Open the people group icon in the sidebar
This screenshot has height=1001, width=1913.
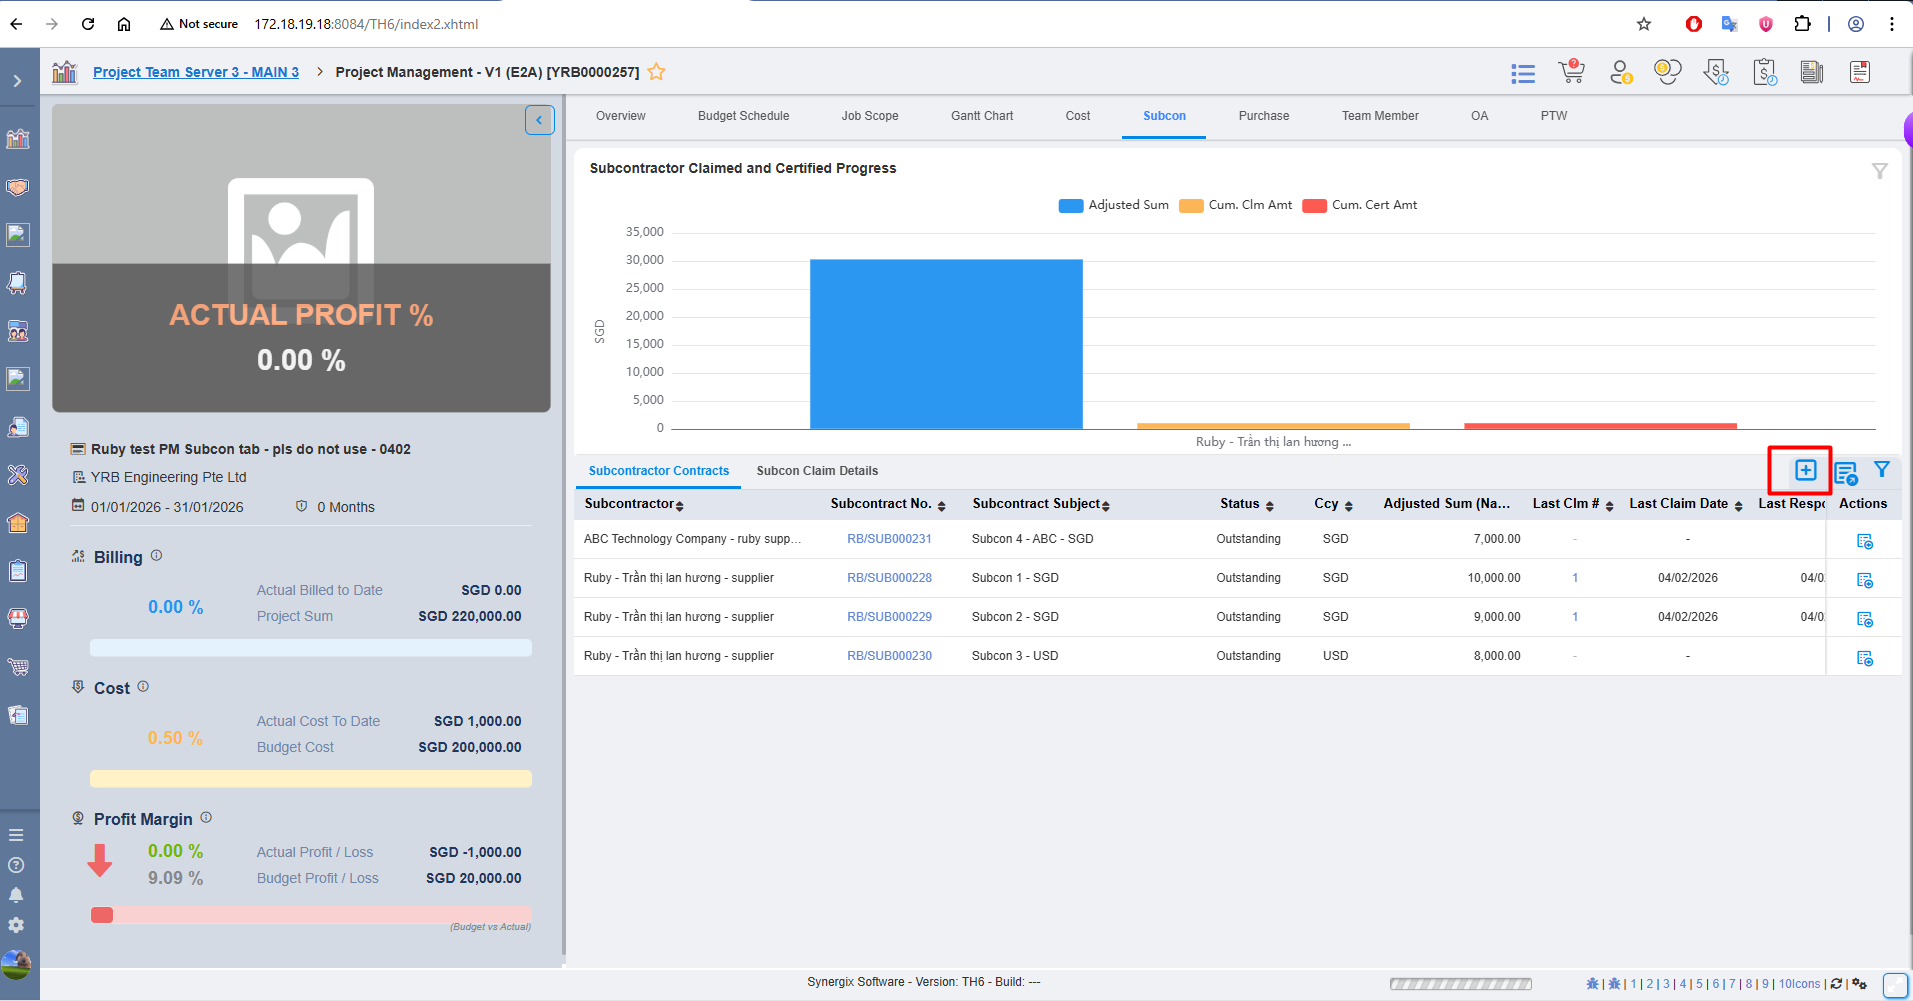18,331
